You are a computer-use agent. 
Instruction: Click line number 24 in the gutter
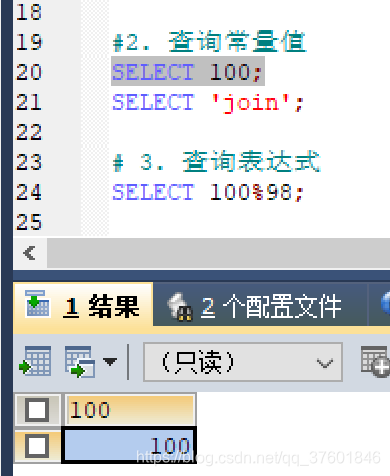(29, 192)
